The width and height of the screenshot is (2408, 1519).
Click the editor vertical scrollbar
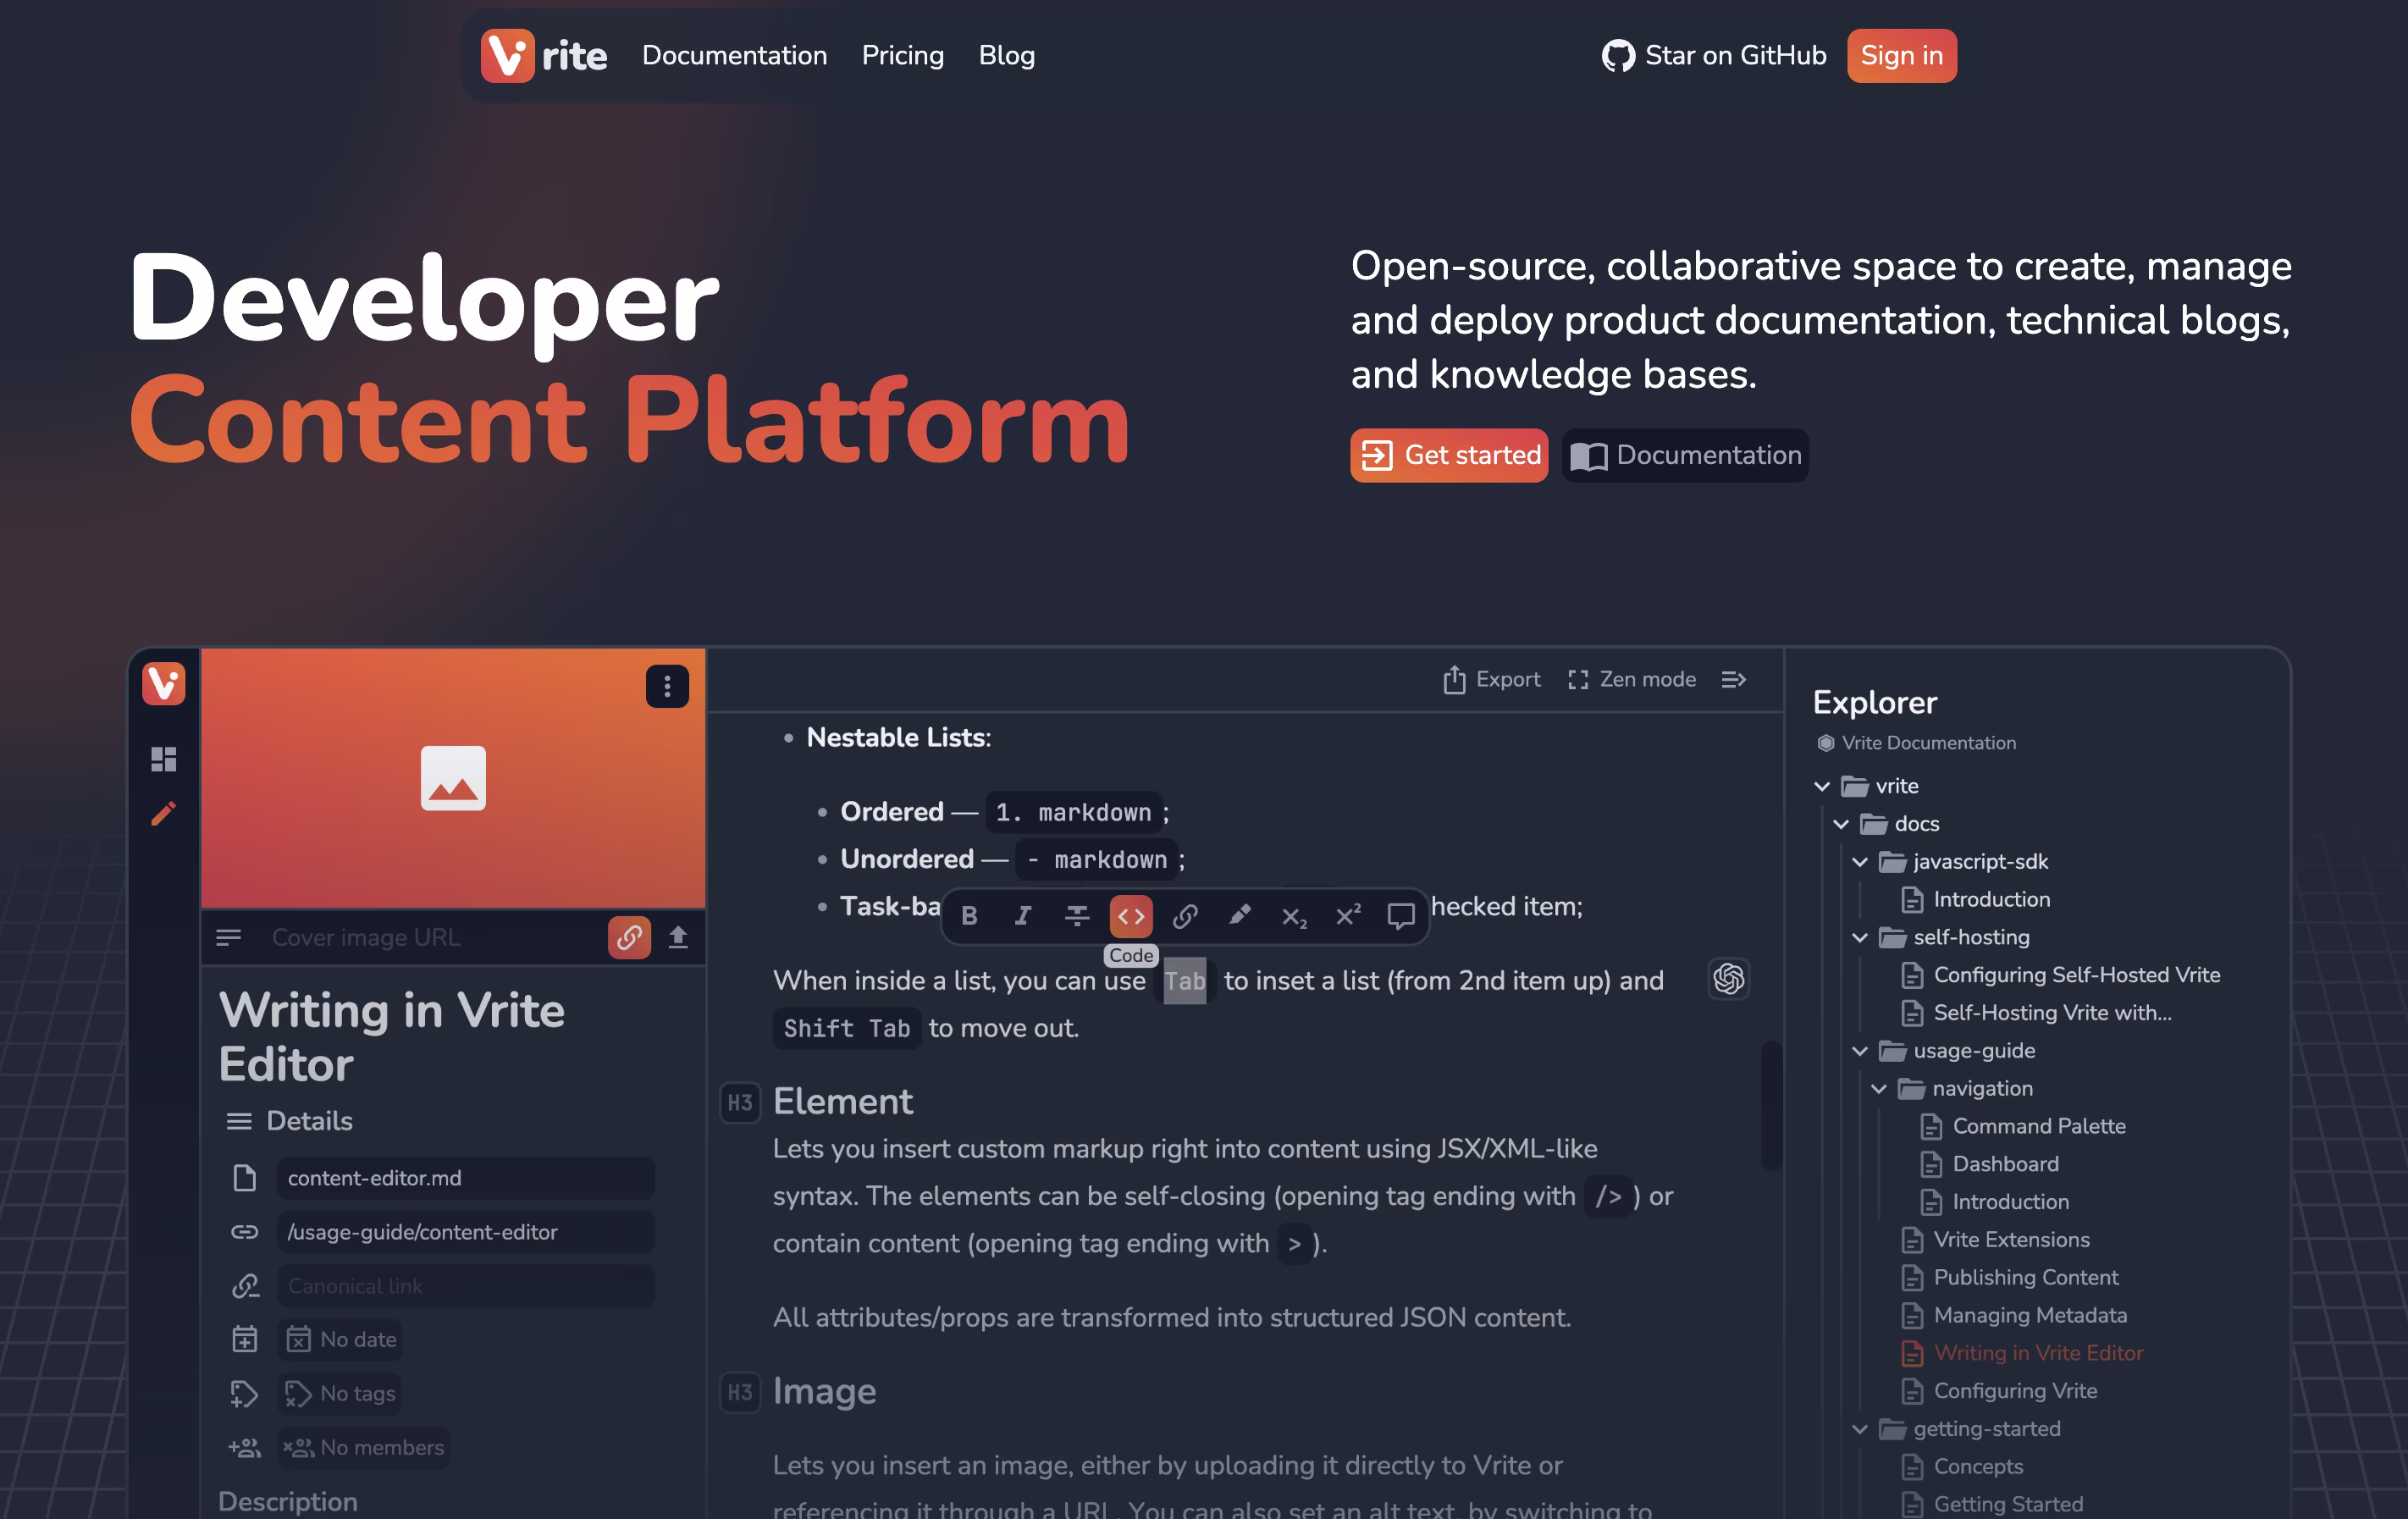point(1771,1105)
